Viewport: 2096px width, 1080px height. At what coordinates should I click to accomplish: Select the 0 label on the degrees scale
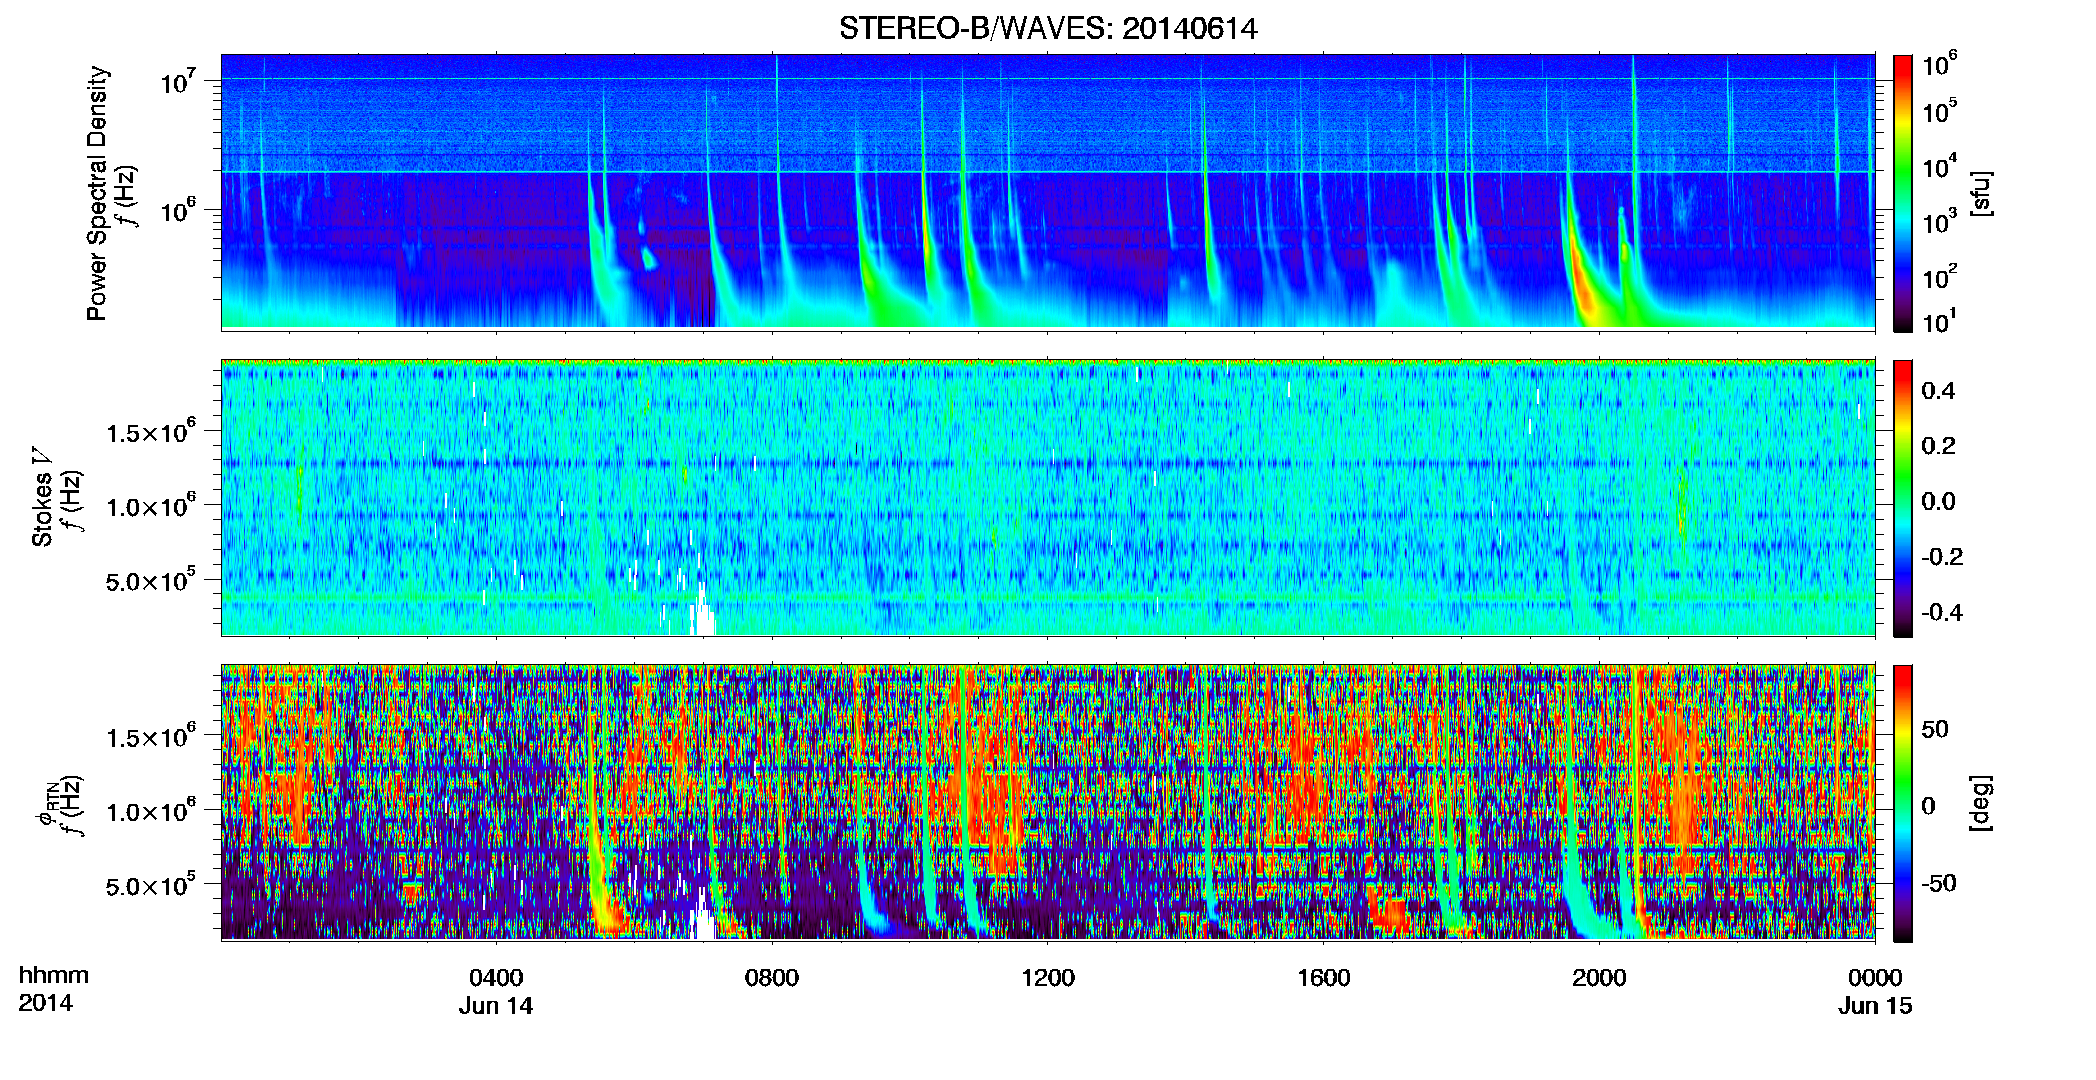click(1928, 806)
